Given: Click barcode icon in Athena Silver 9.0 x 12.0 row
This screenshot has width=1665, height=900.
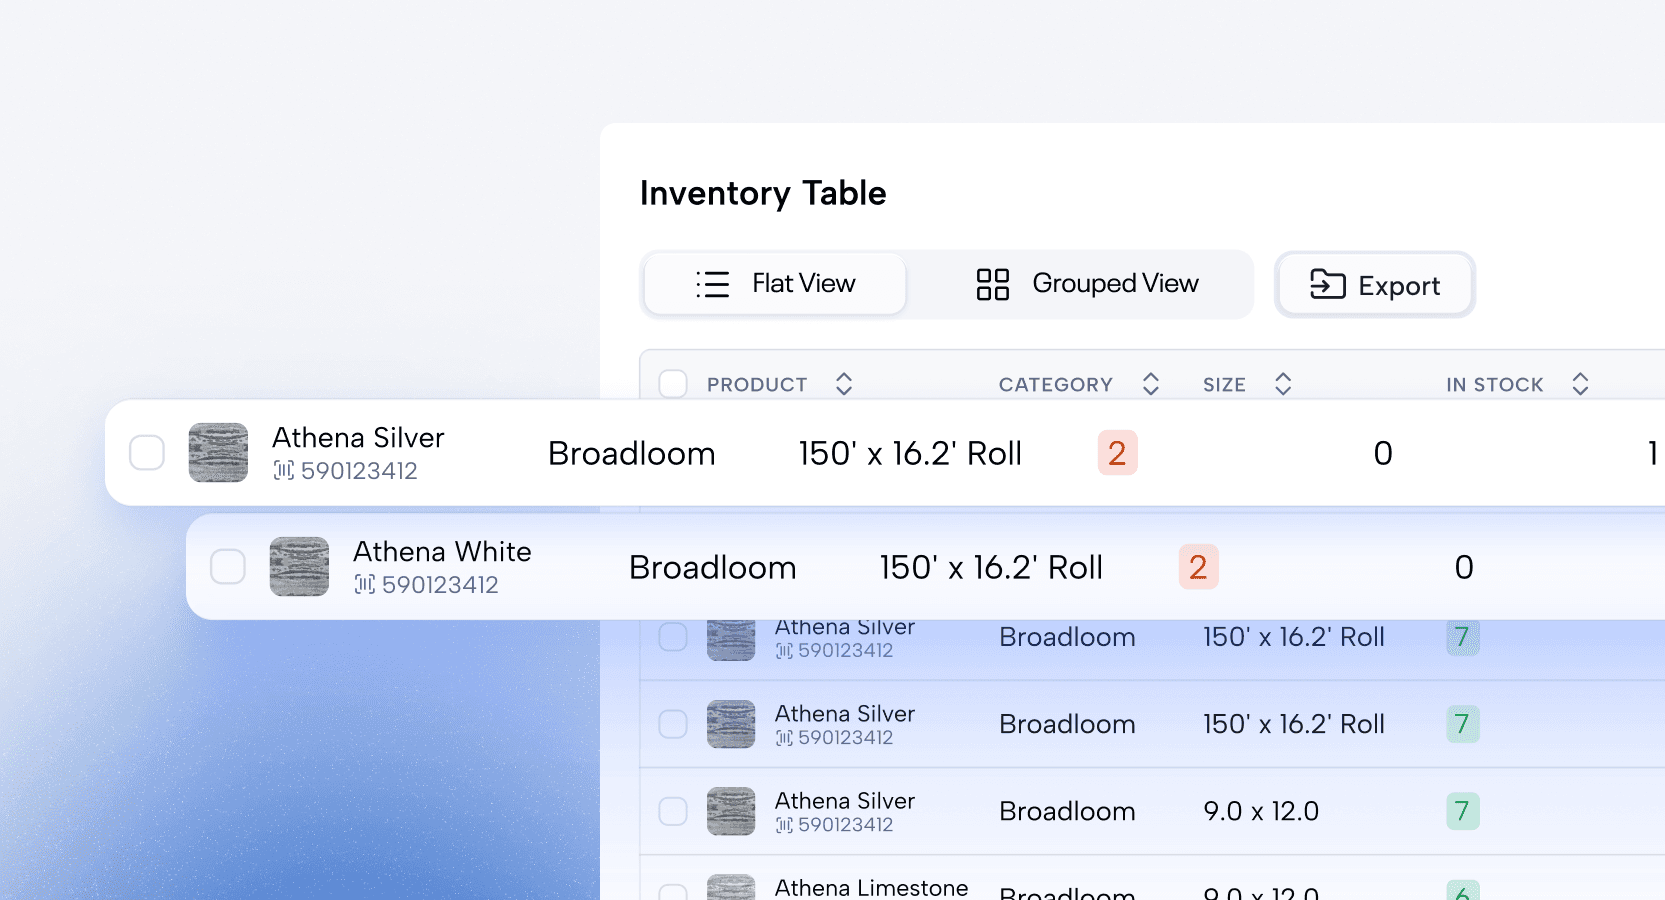Looking at the screenshot, I should pos(784,825).
